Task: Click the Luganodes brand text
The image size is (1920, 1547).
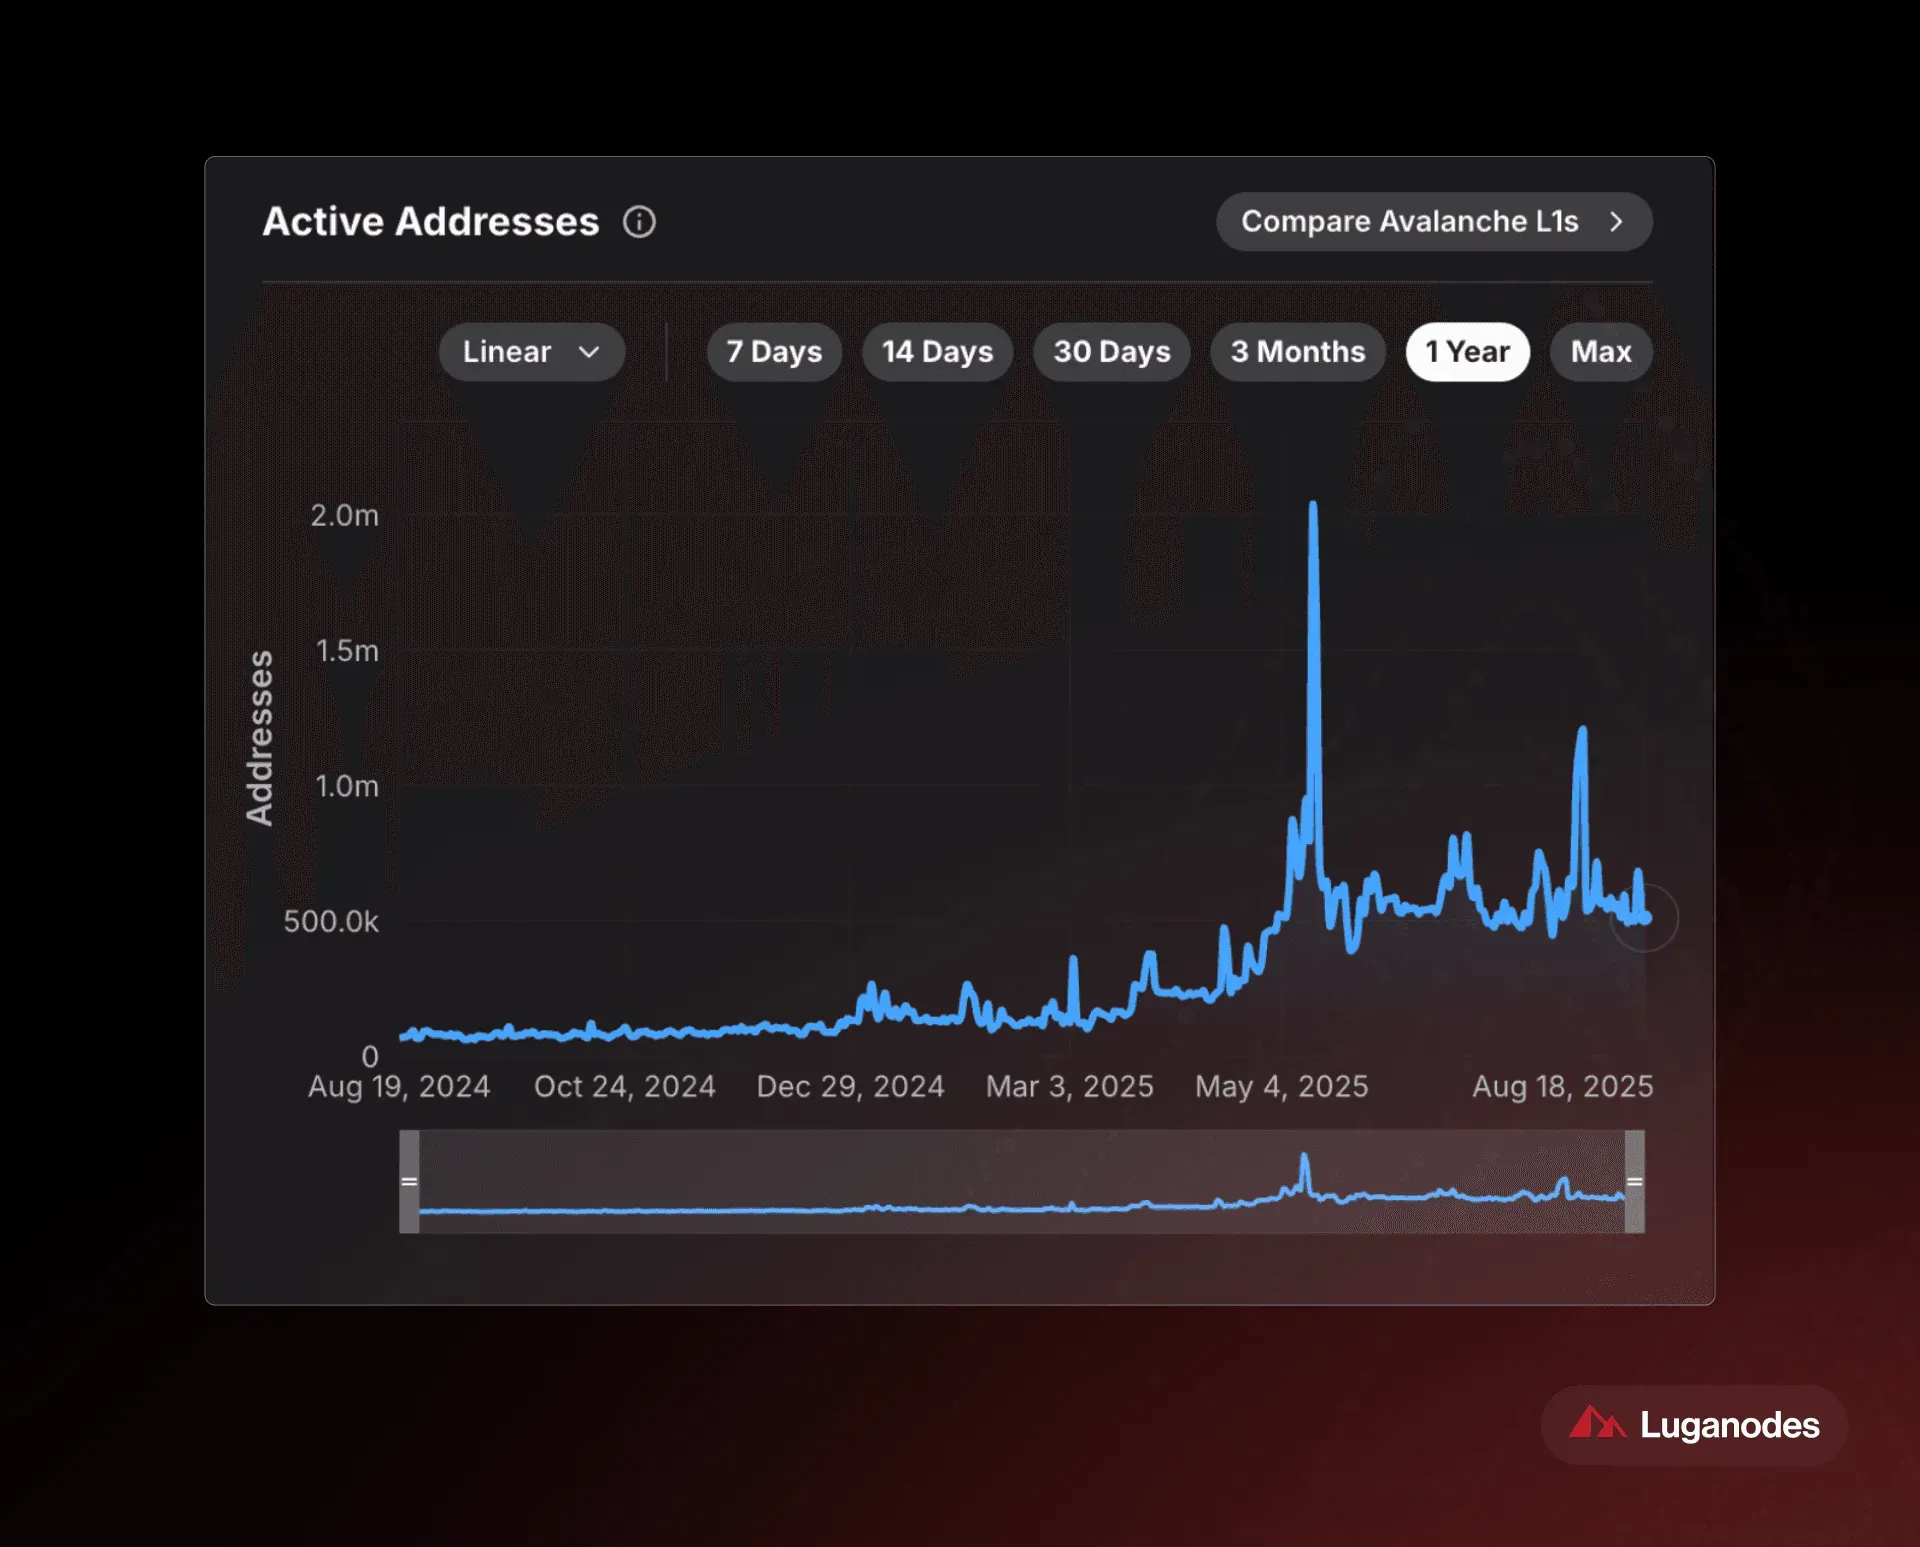Action: [x=1729, y=1424]
